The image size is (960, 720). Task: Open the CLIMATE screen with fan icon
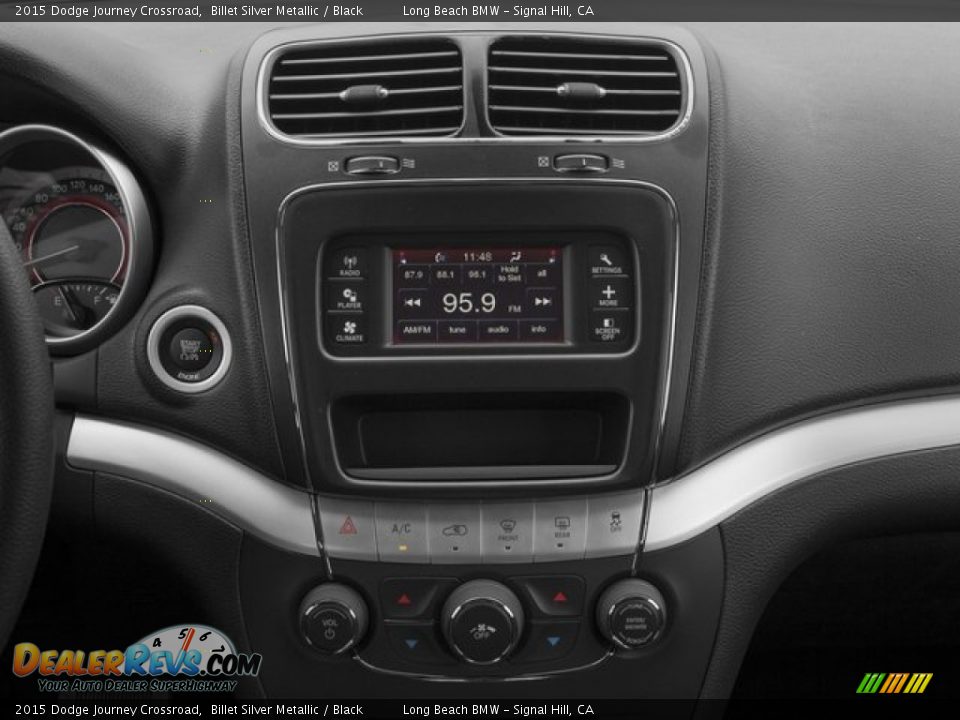point(349,331)
